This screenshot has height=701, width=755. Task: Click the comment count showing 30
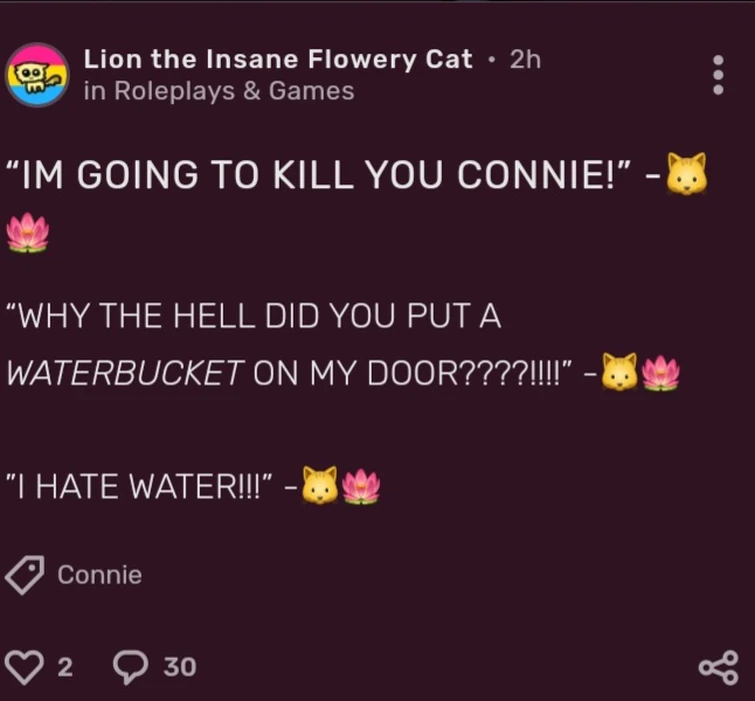(180, 667)
